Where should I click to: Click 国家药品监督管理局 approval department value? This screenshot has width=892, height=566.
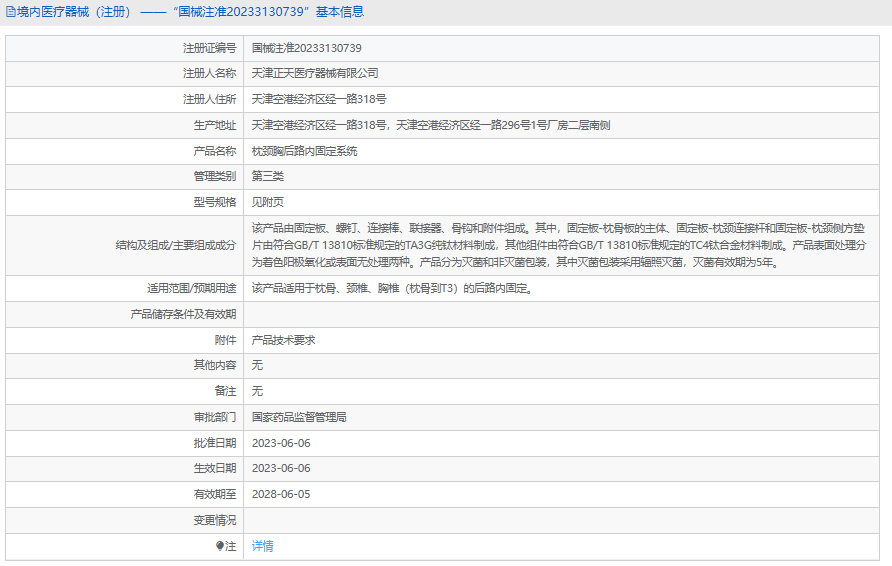click(x=298, y=417)
